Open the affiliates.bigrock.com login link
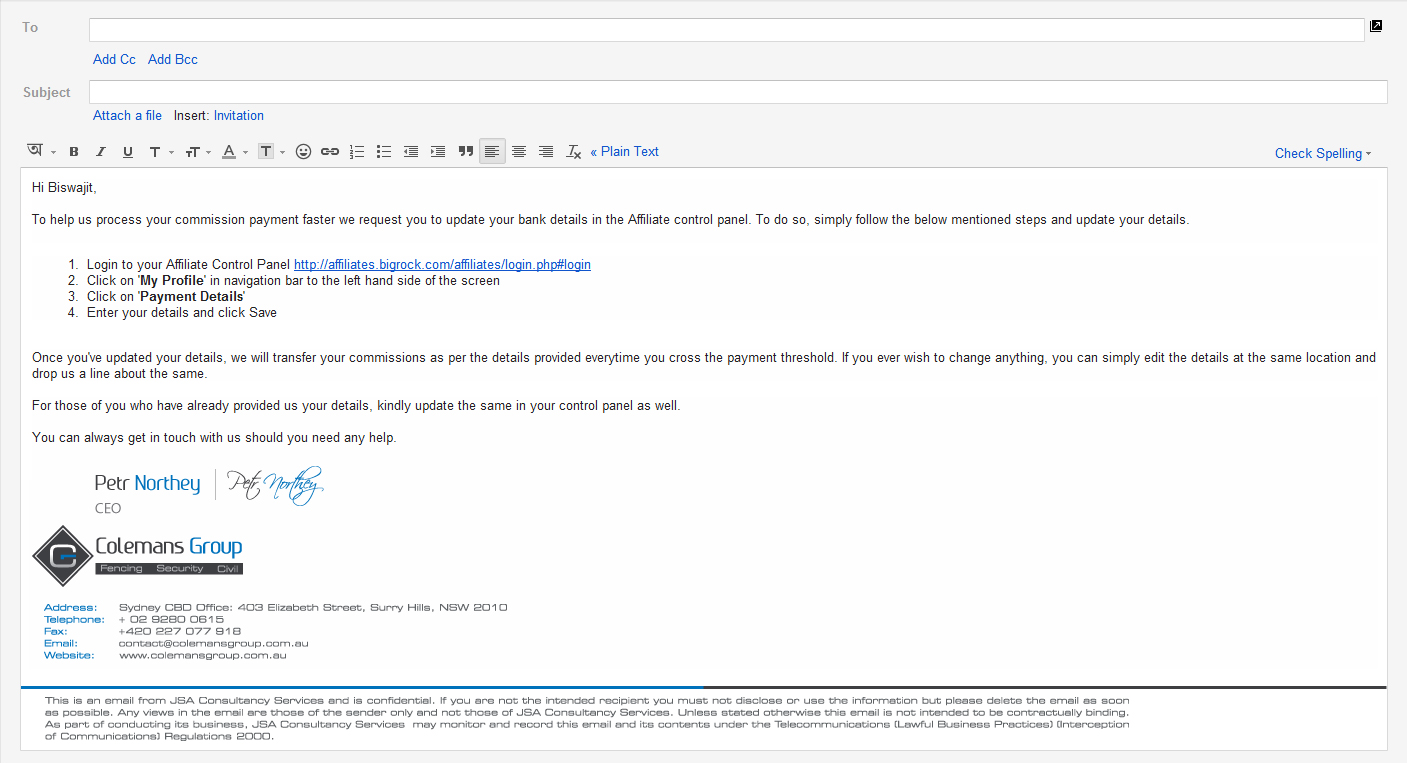This screenshot has width=1407, height=765. click(442, 265)
